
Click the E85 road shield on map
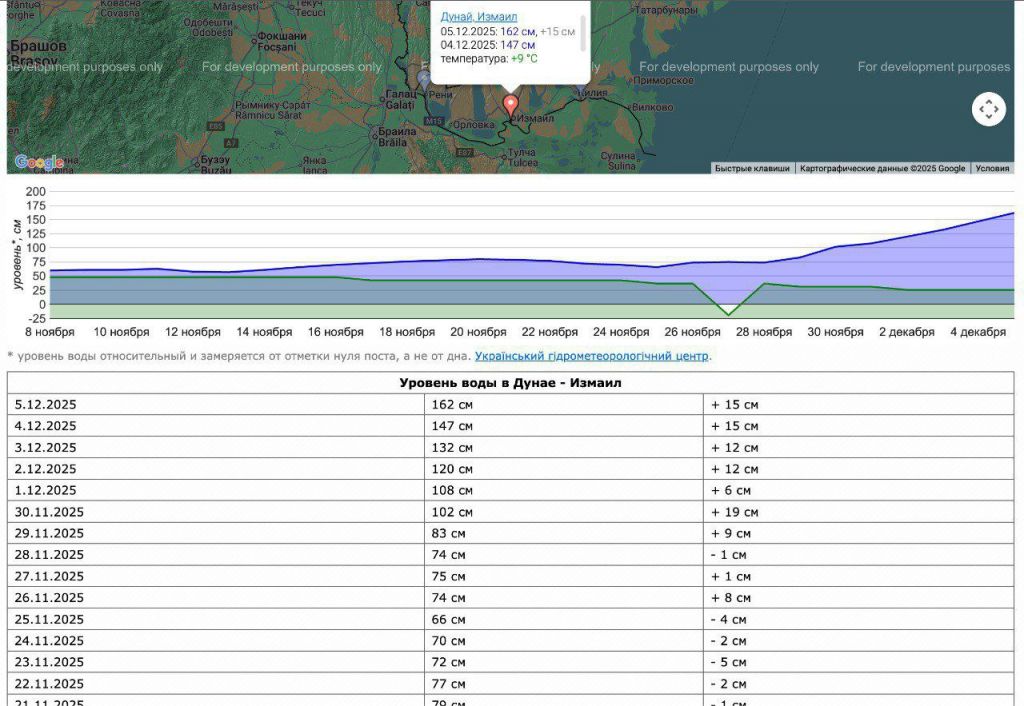216,126
